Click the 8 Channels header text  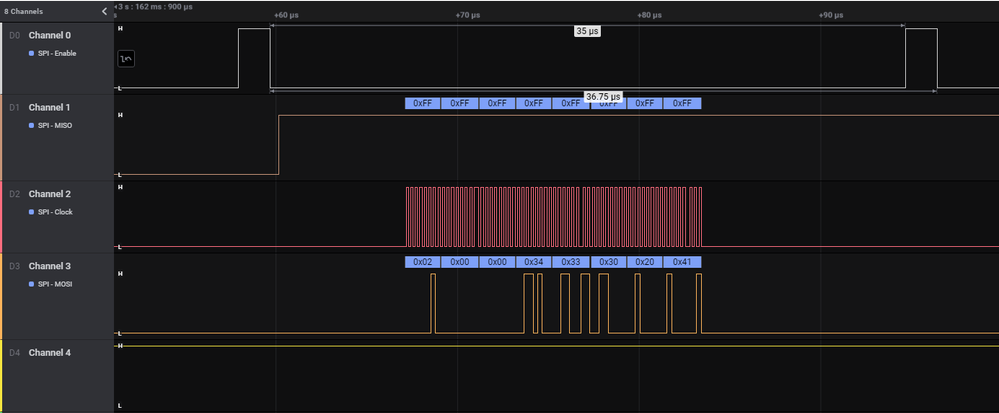tap(24, 11)
